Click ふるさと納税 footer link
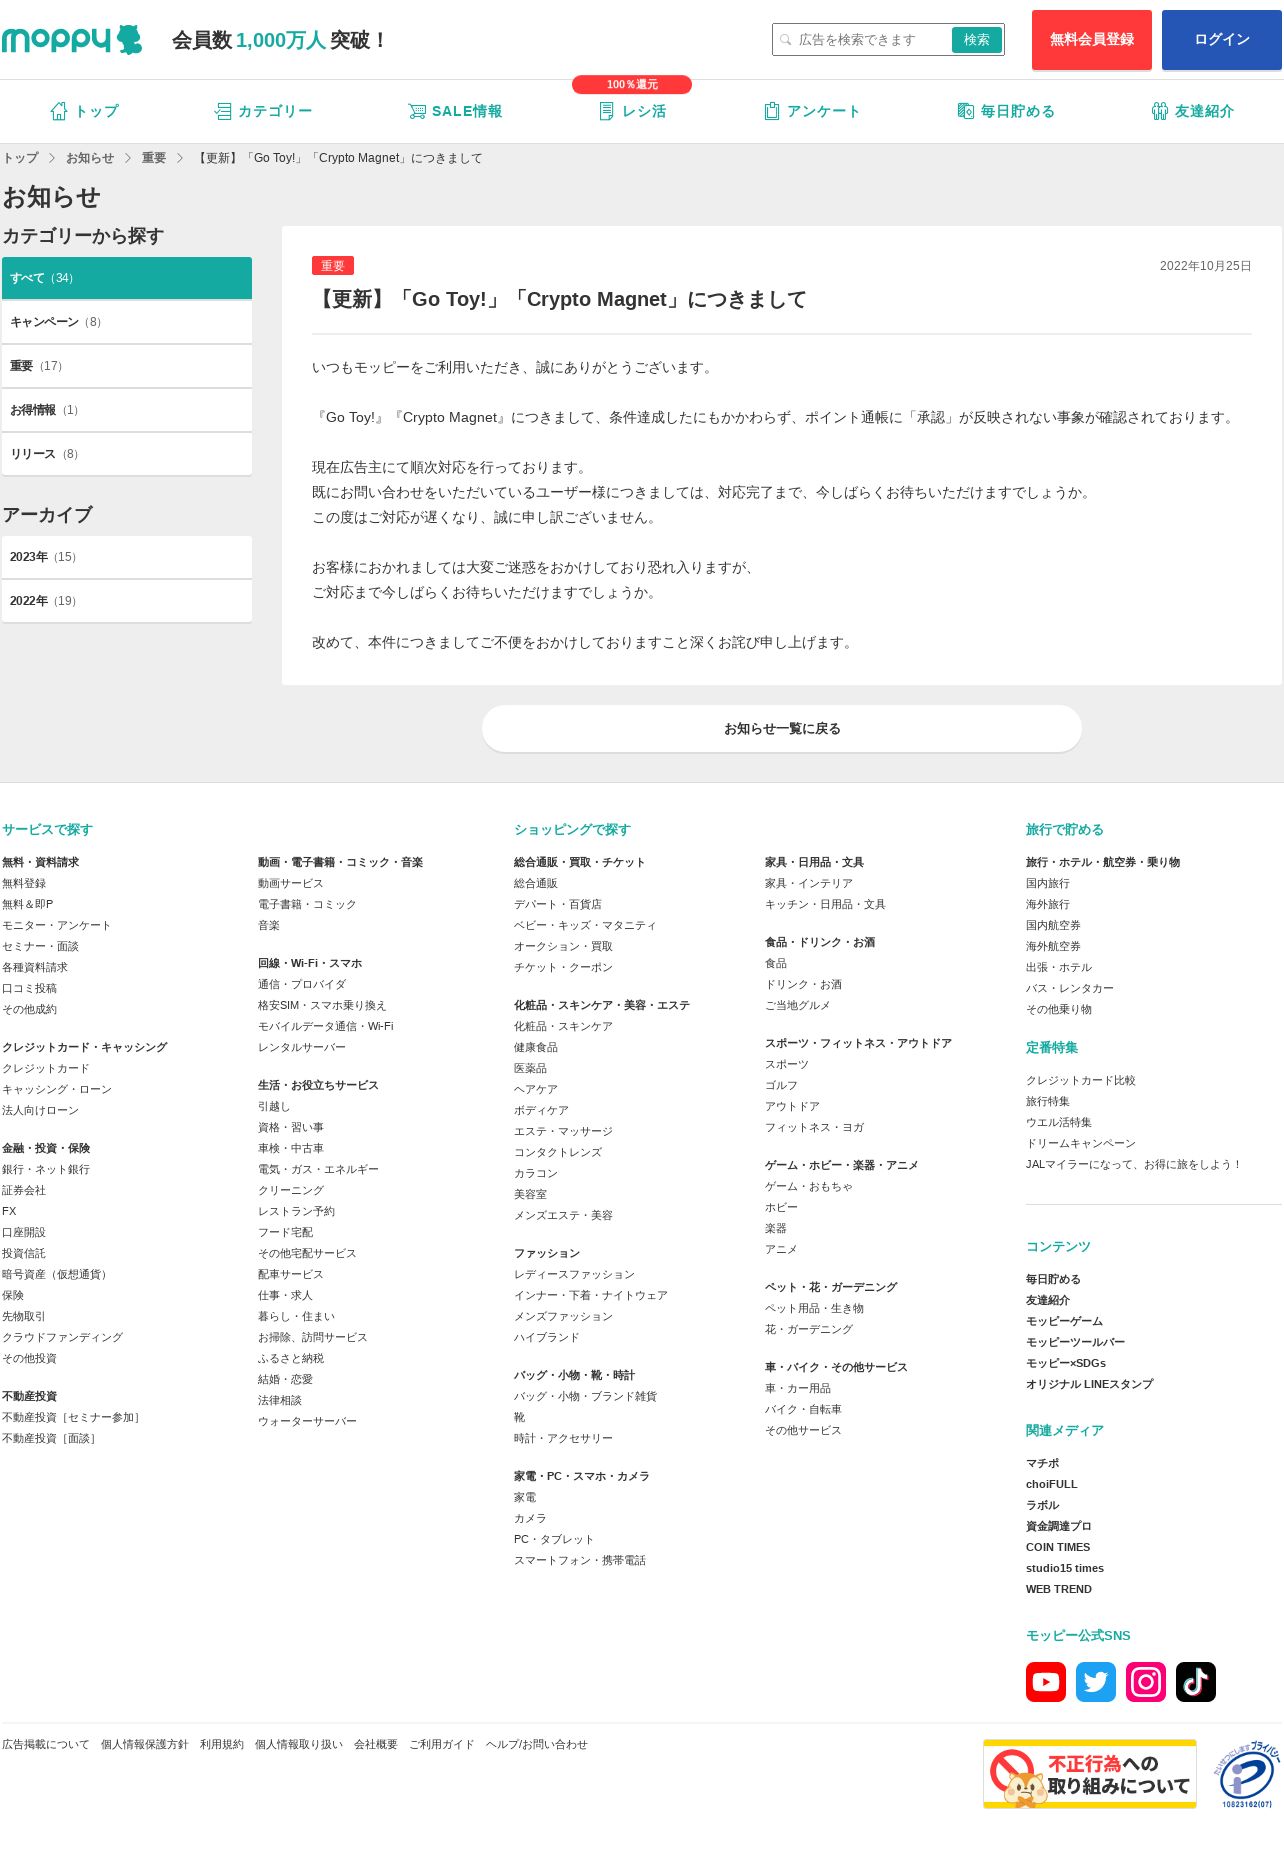 pyautogui.click(x=291, y=1358)
